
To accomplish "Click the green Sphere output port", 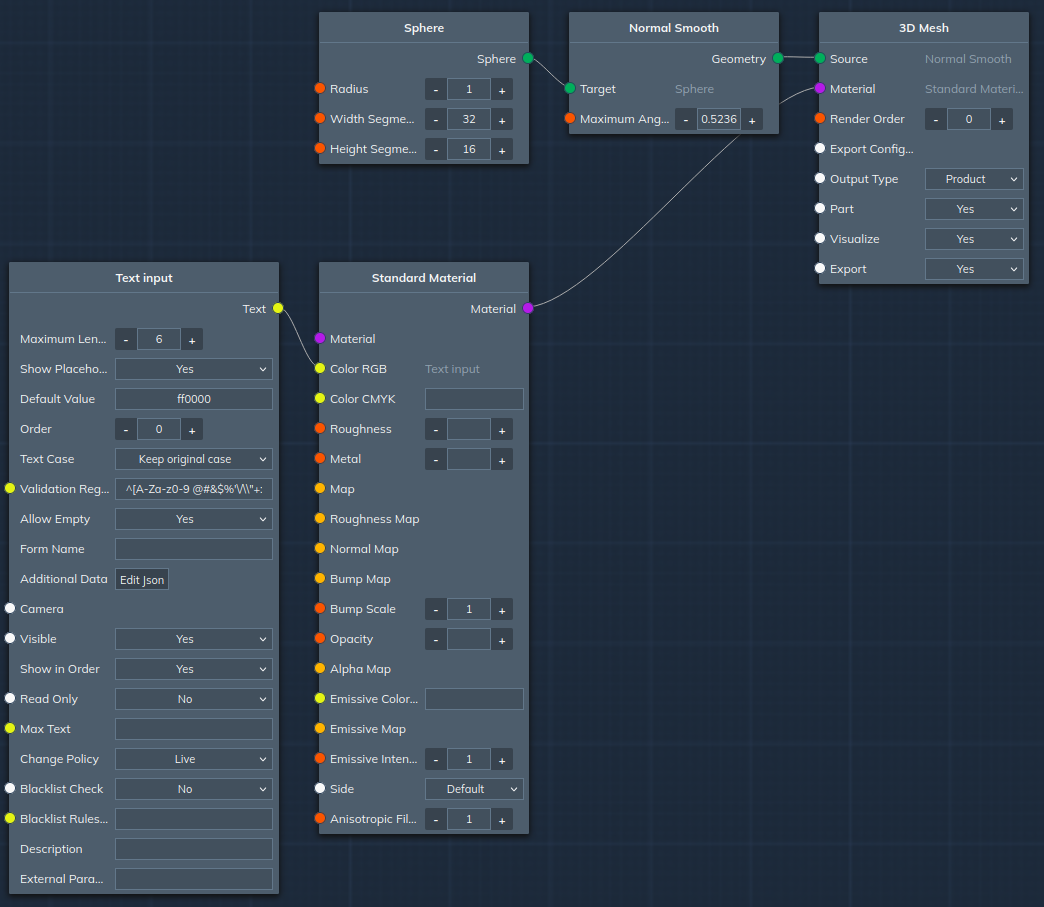I will click(528, 59).
